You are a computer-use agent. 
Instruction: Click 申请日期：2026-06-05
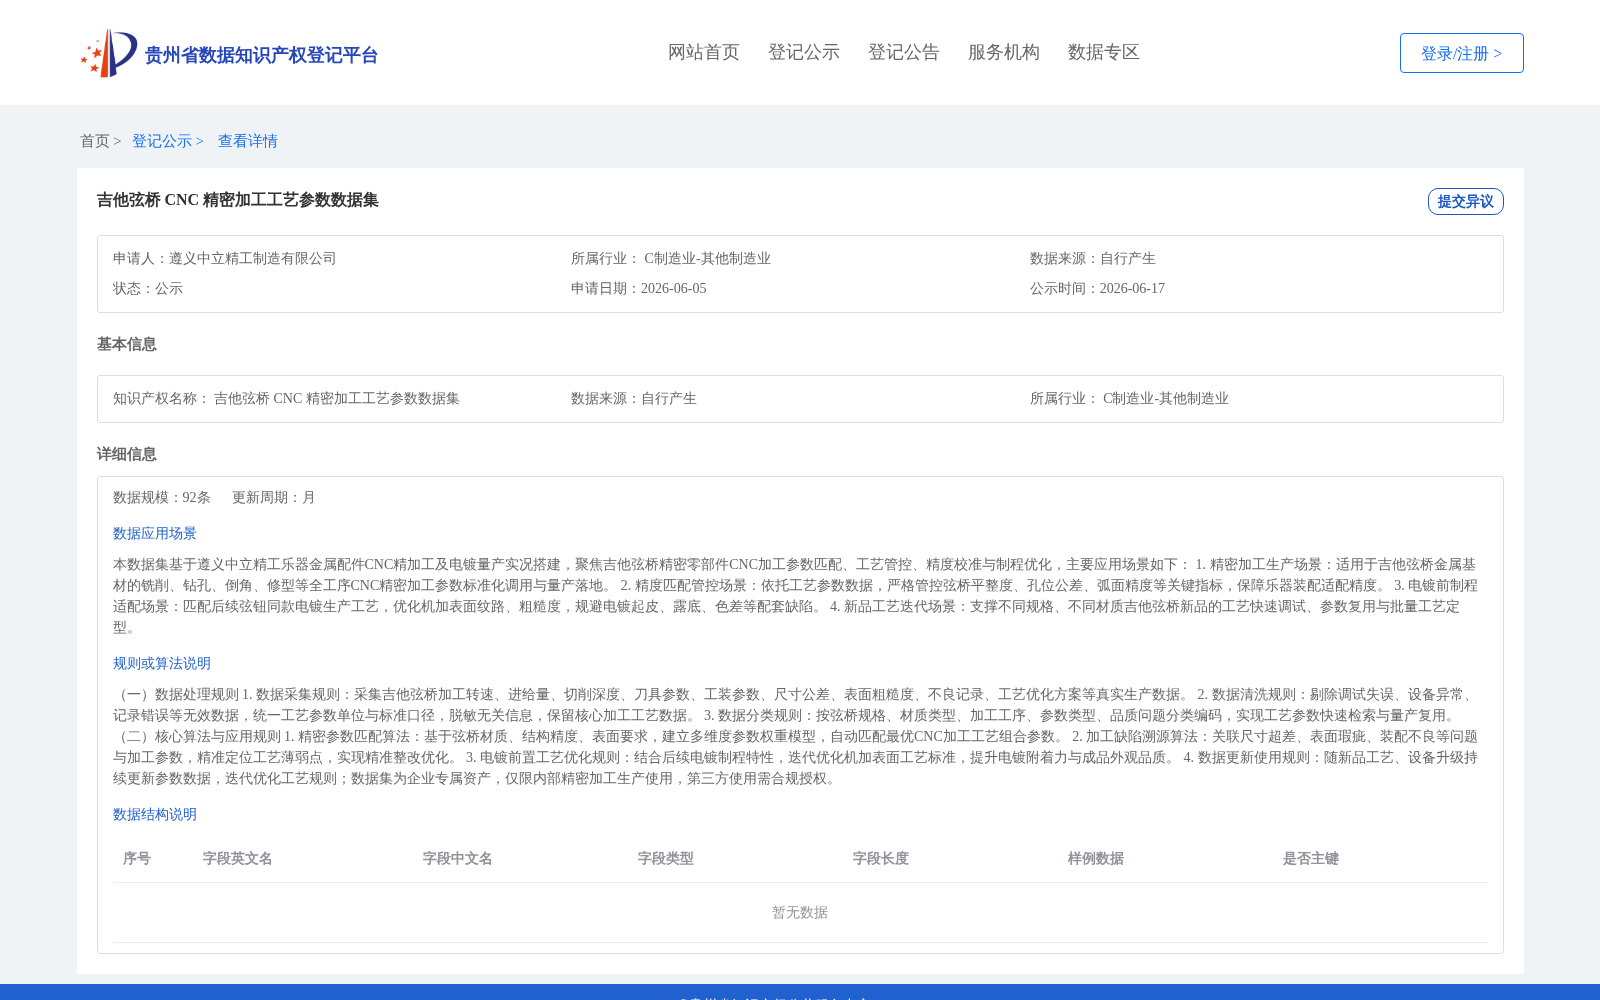click(x=639, y=288)
